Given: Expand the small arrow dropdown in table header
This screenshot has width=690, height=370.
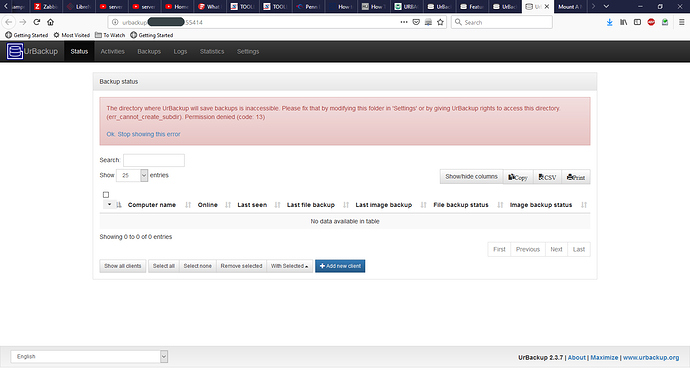Looking at the screenshot, I should 109,205.
